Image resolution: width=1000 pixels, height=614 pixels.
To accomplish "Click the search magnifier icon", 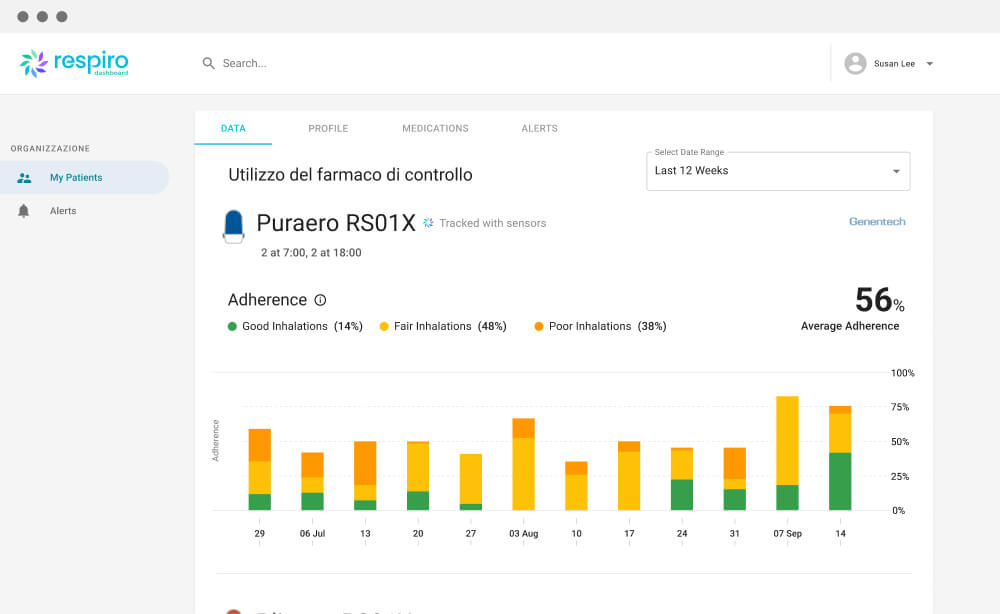I will coord(209,63).
